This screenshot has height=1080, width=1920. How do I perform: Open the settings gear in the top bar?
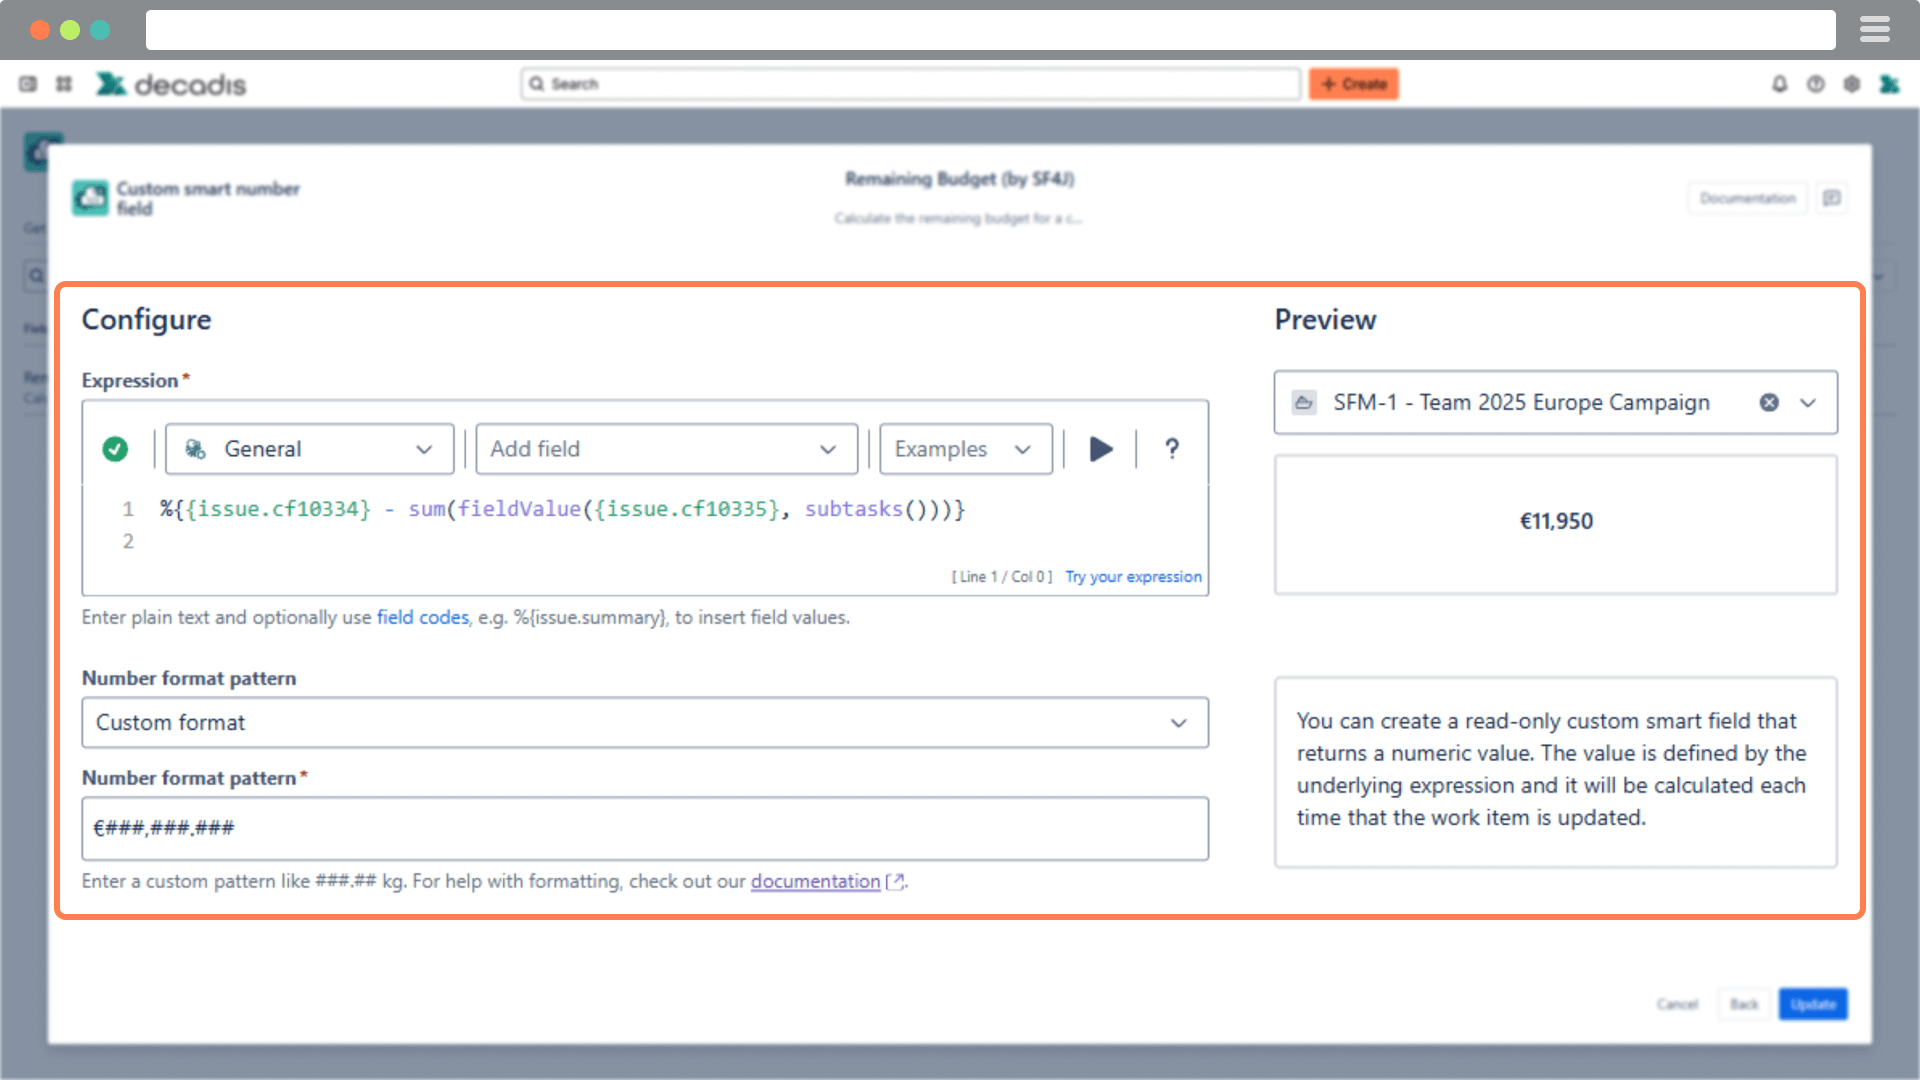tap(1852, 84)
